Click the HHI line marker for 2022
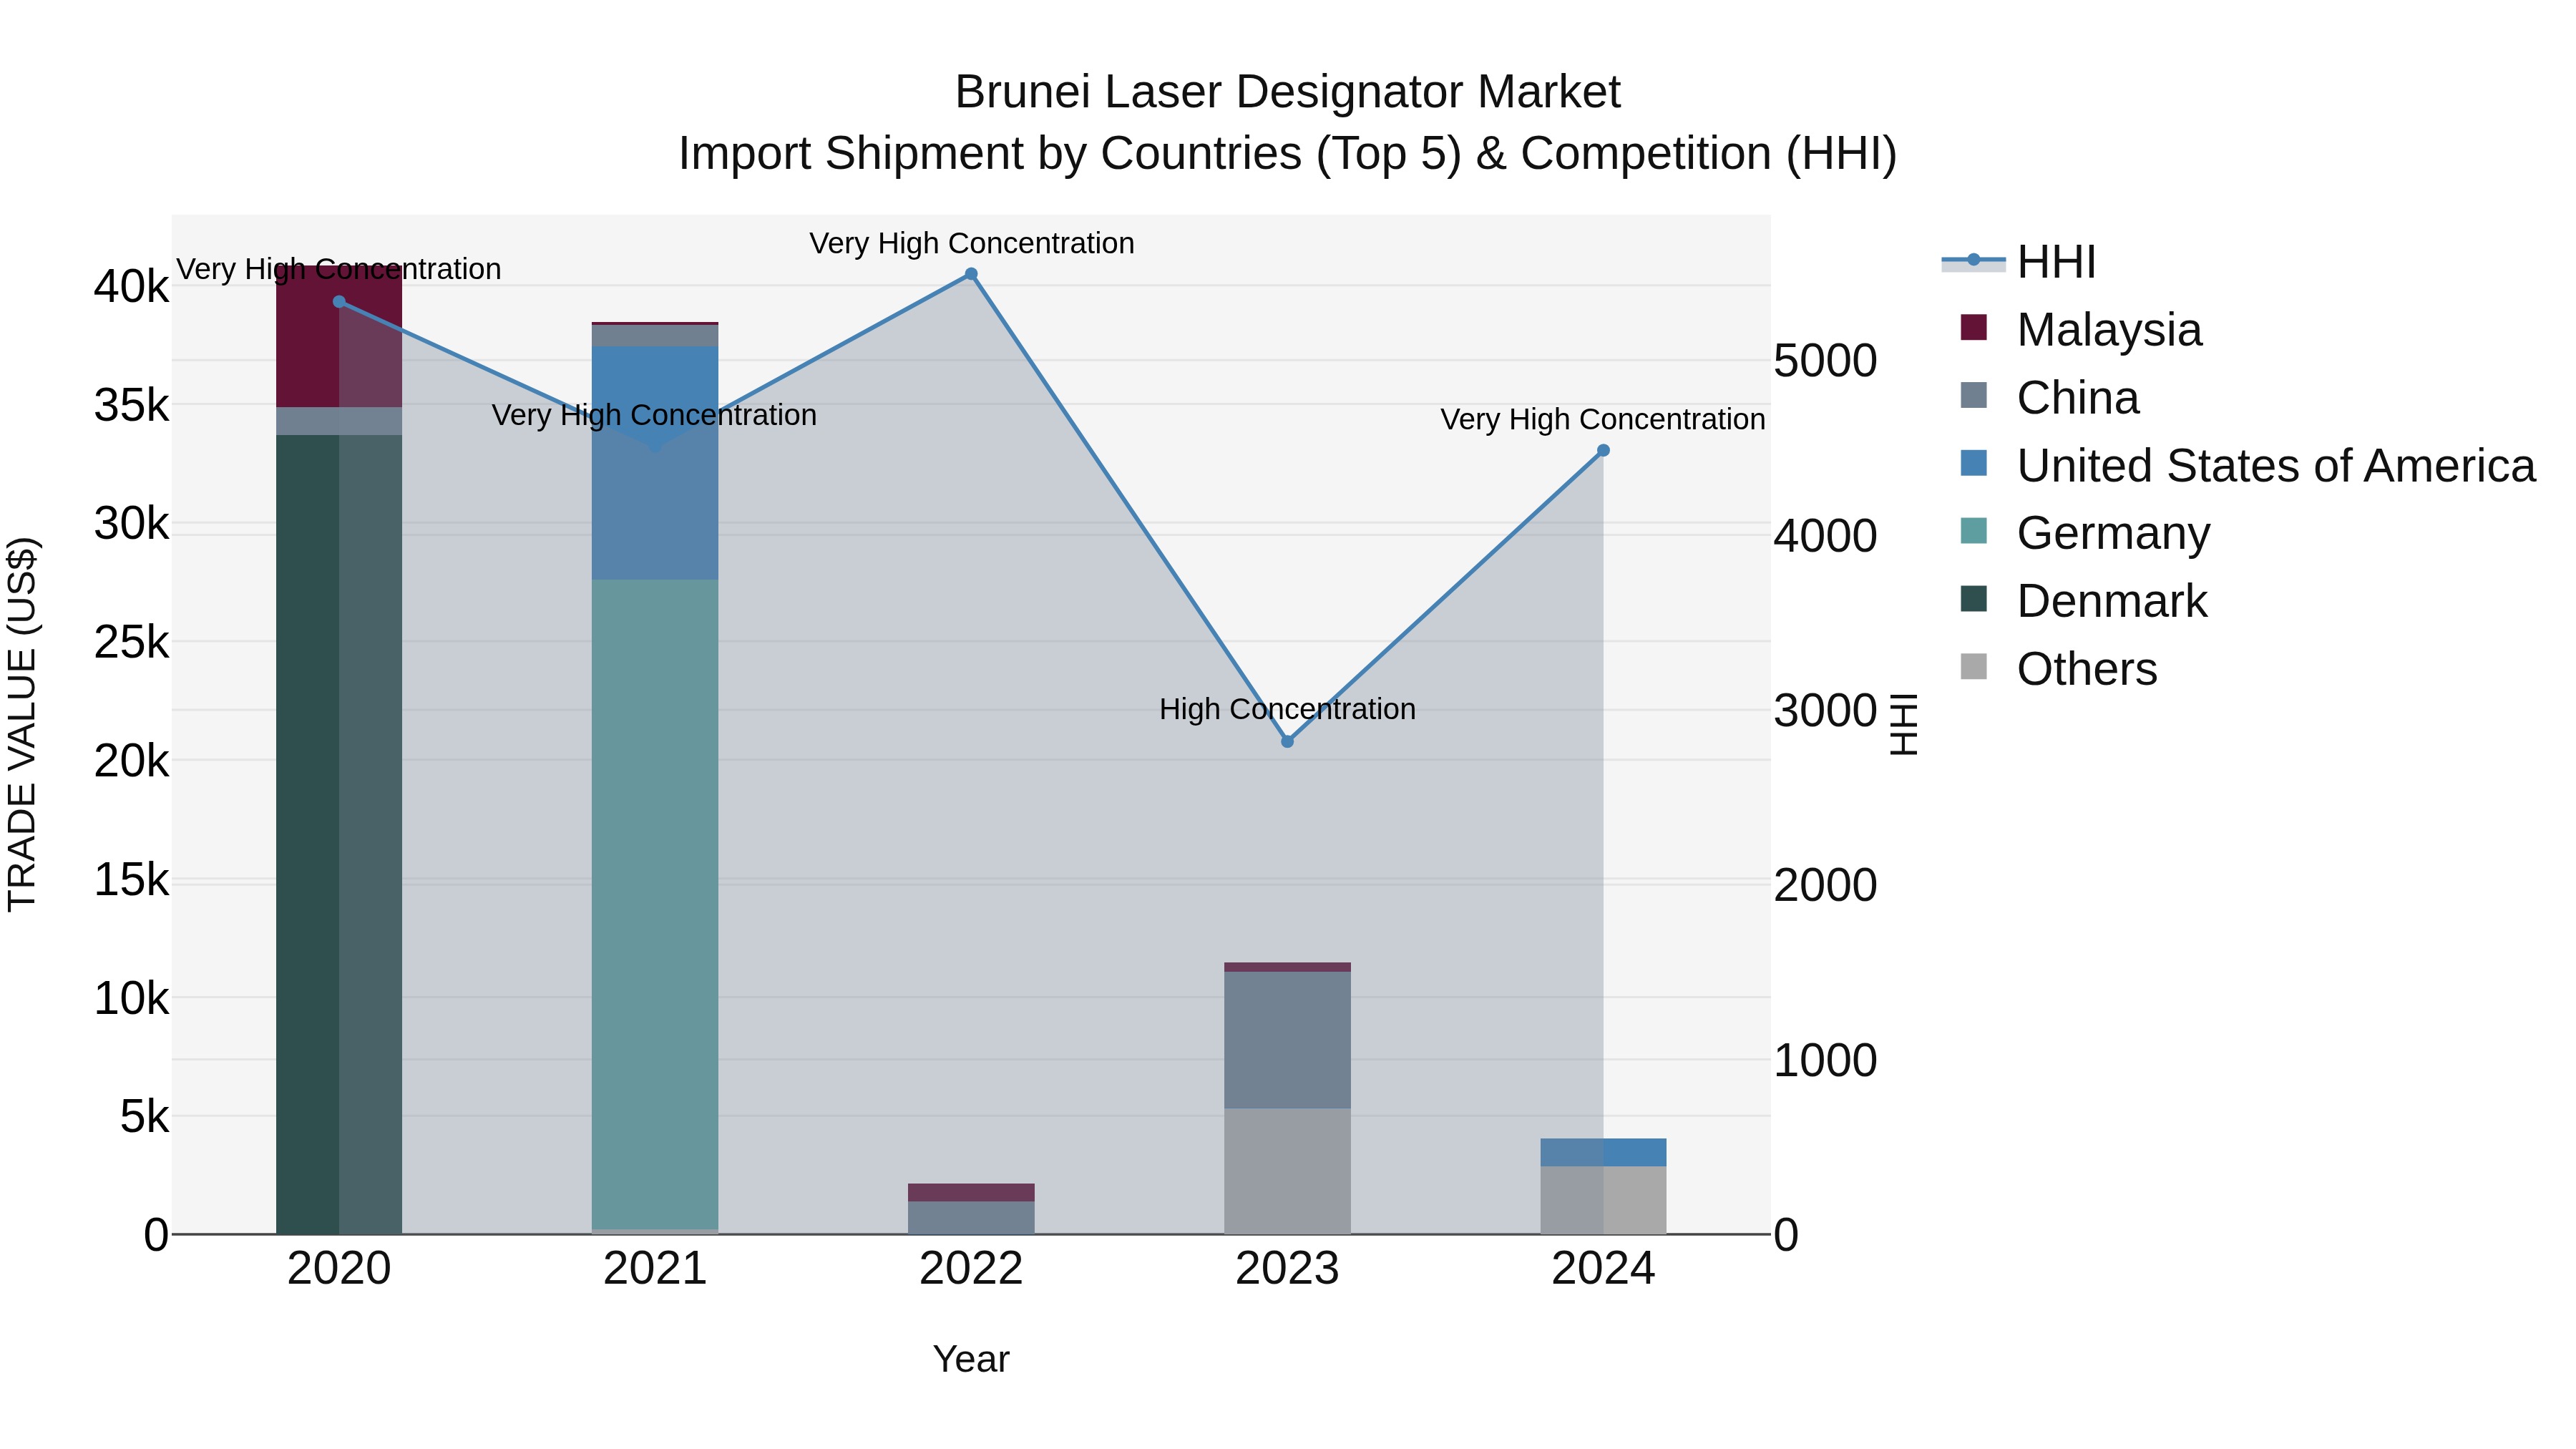Viewport: 2576px width, 1449px height. tap(971, 274)
